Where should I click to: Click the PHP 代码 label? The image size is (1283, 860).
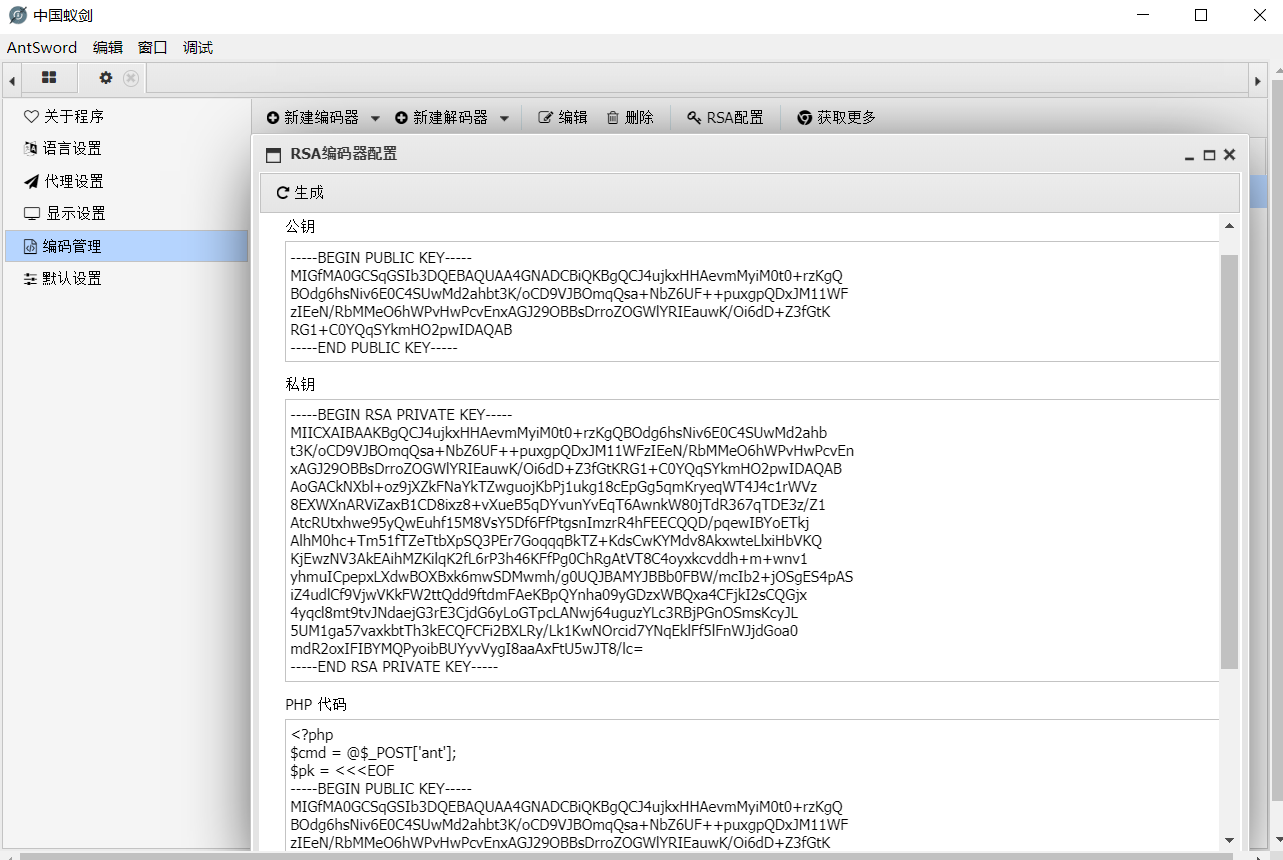coord(316,704)
